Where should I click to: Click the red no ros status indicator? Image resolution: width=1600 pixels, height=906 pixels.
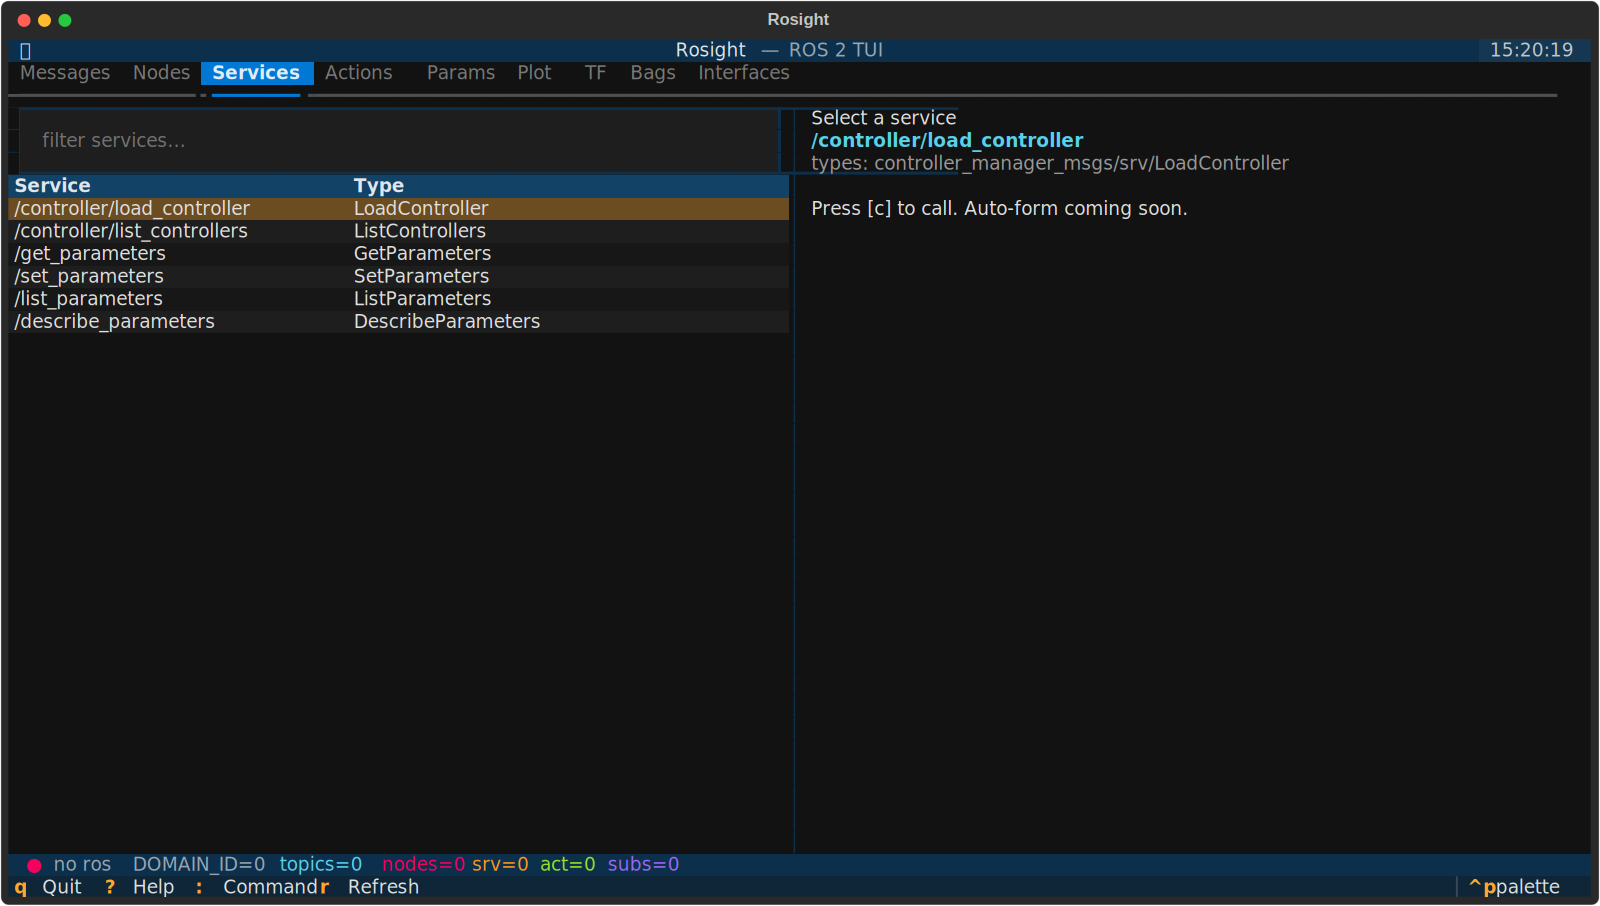[x=69, y=865]
